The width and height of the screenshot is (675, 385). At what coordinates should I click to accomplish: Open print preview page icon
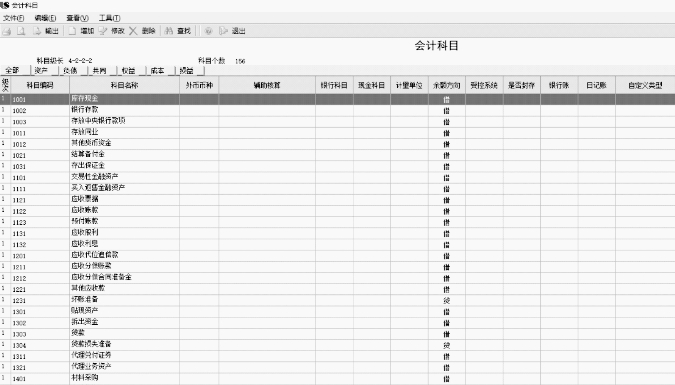[x=21, y=31]
